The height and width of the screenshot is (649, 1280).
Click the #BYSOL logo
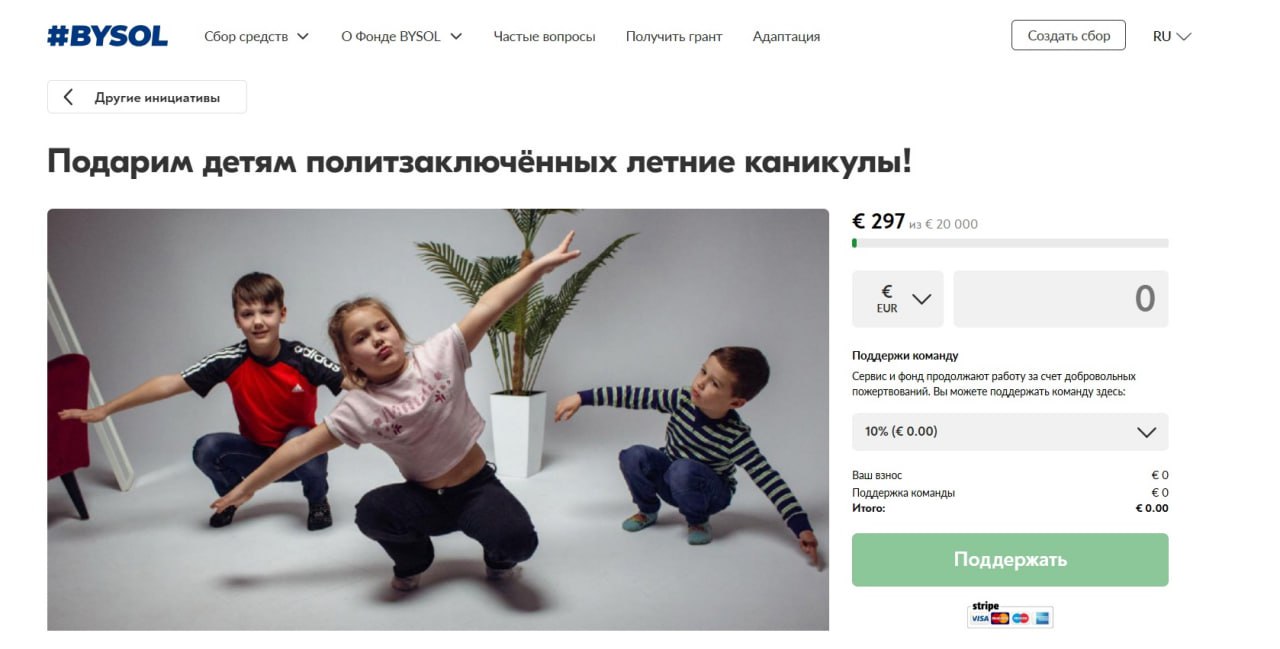tap(107, 36)
